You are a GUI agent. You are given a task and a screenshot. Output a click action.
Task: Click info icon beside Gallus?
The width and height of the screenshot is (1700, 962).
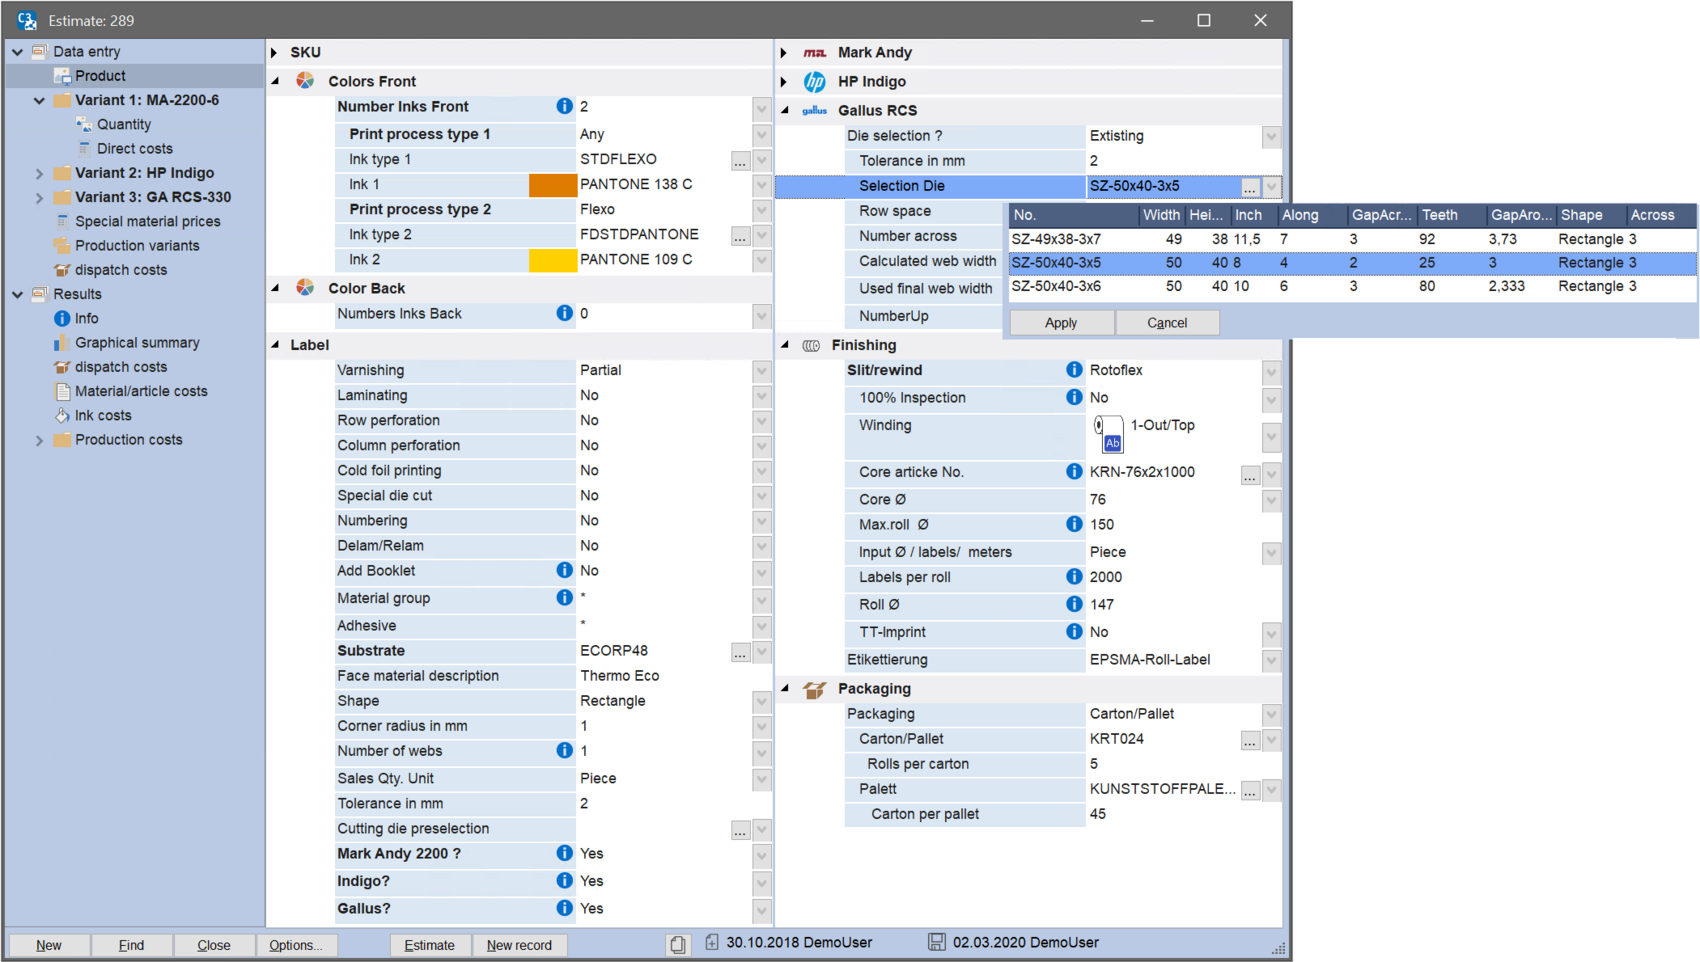[x=564, y=908]
